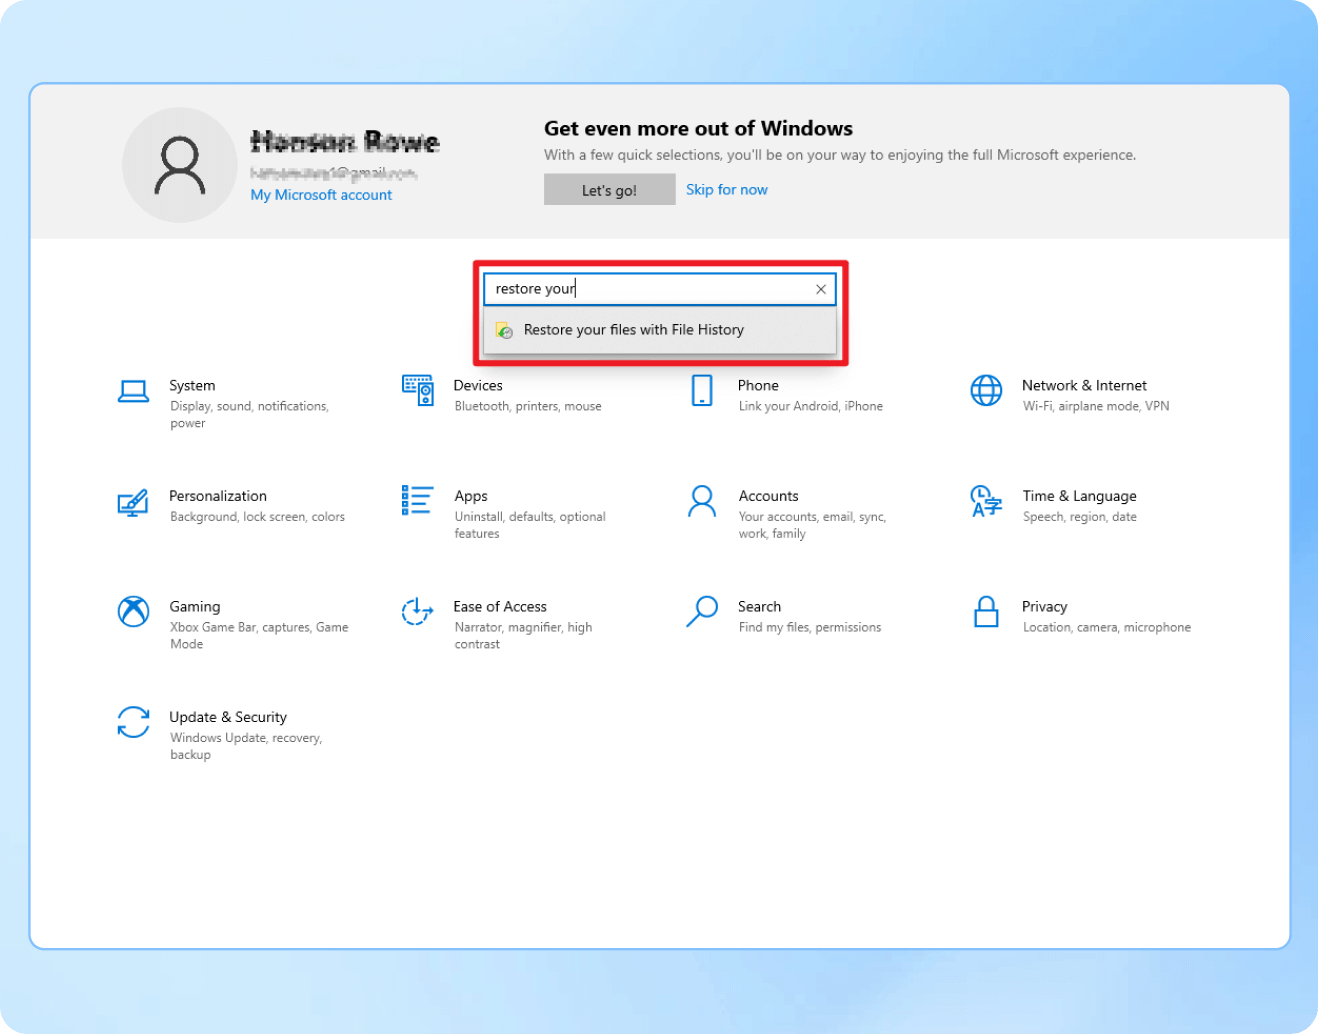Viewport: 1318px width, 1034px height.
Task: Click 'Windows Update, recovery, backup' description
Action: pos(246,746)
